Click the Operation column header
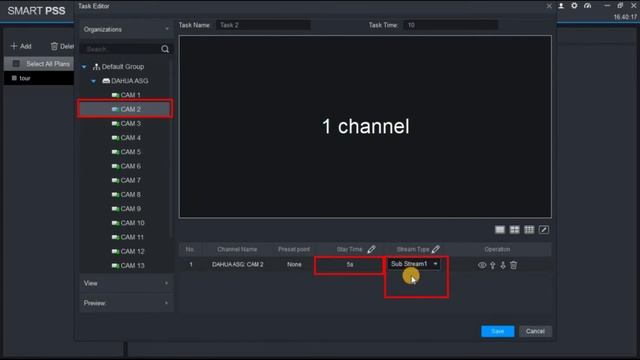 pyautogui.click(x=497, y=249)
